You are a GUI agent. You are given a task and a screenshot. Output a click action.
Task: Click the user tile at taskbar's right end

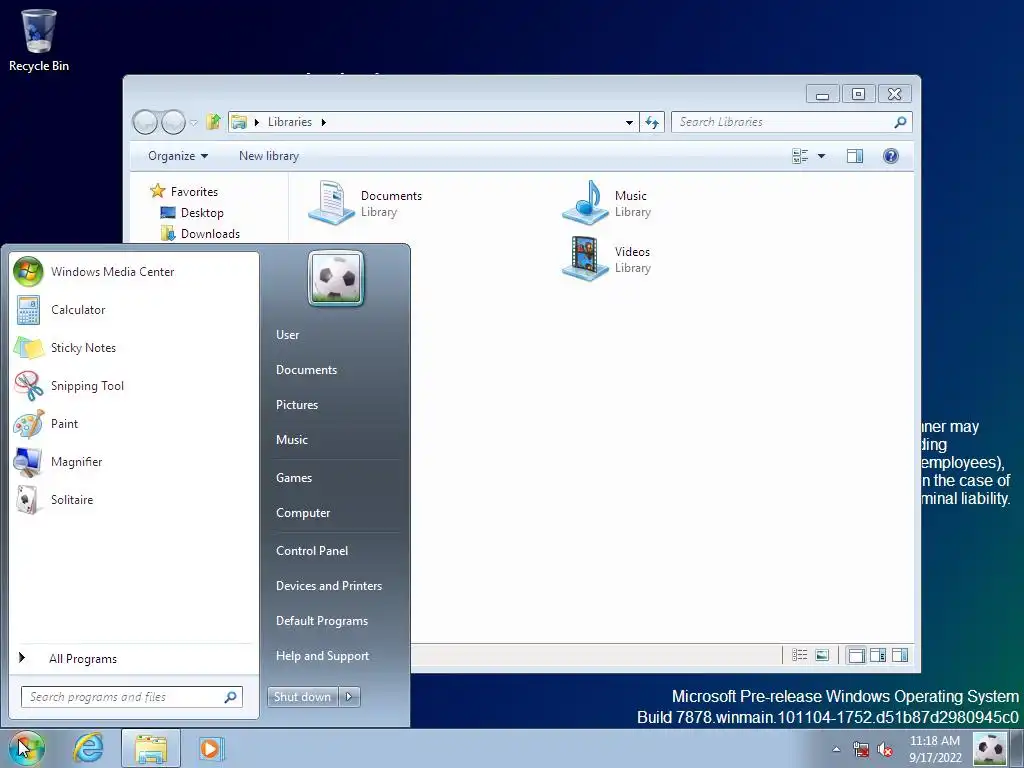[990, 749]
